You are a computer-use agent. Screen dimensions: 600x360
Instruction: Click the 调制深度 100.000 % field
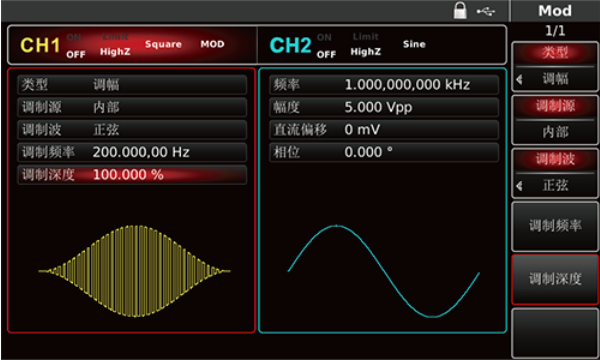pos(132,175)
